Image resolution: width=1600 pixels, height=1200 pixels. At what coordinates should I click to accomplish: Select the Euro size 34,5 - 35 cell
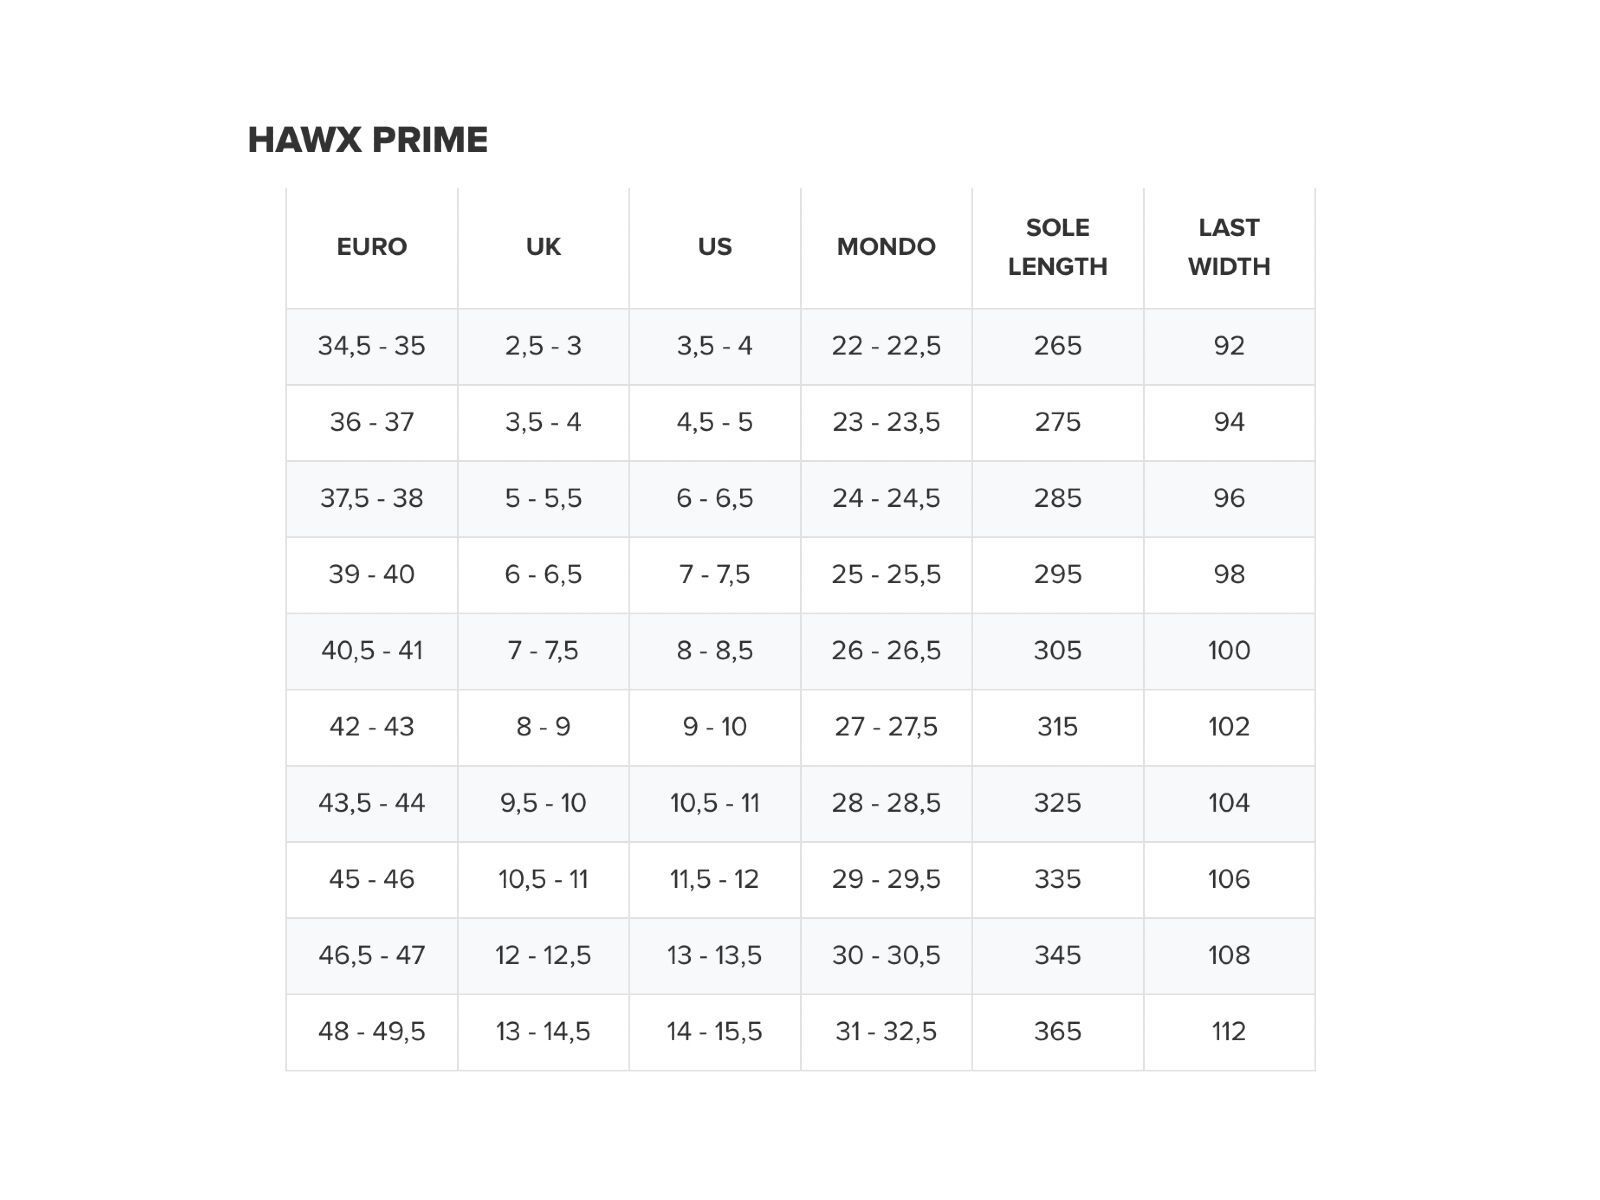(372, 346)
